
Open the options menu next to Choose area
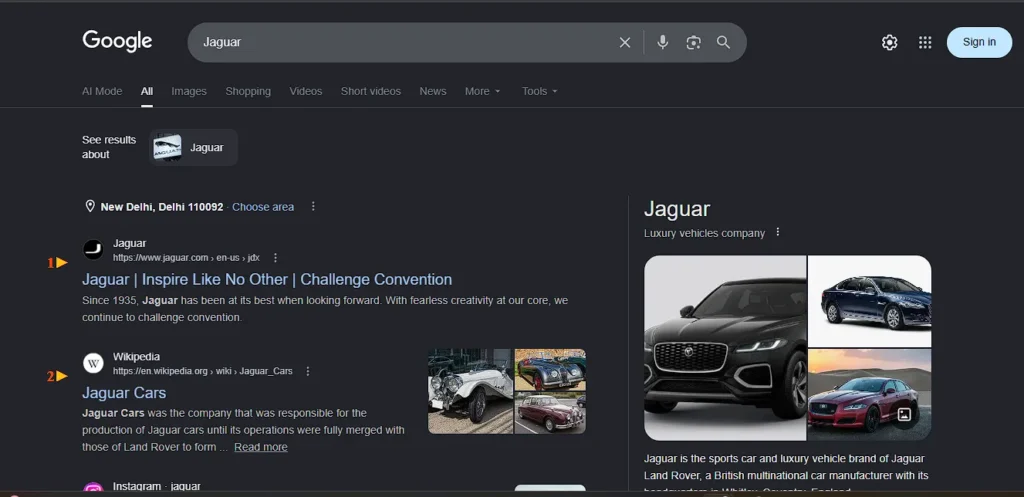point(313,206)
